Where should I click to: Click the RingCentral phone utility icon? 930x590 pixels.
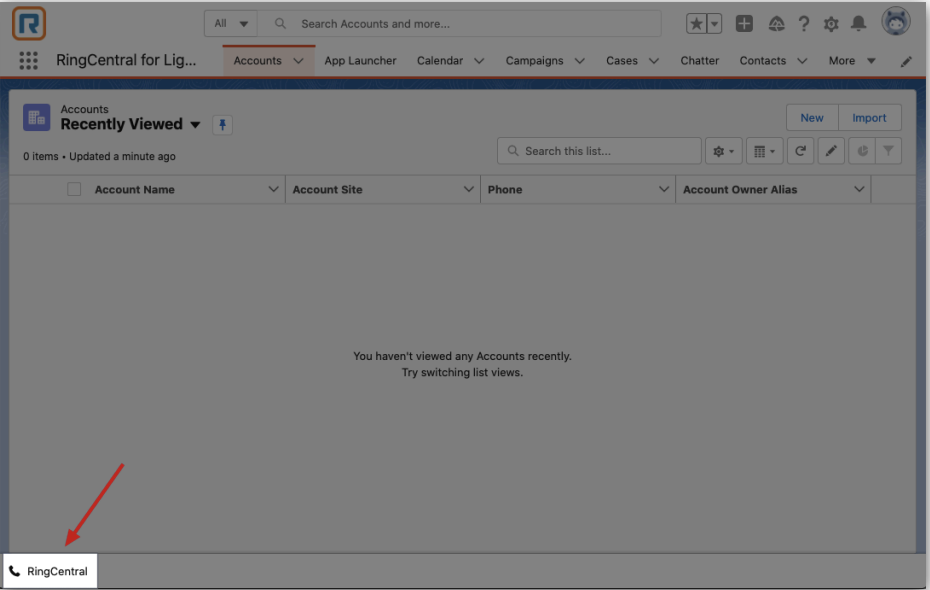click(x=15, y=571)
